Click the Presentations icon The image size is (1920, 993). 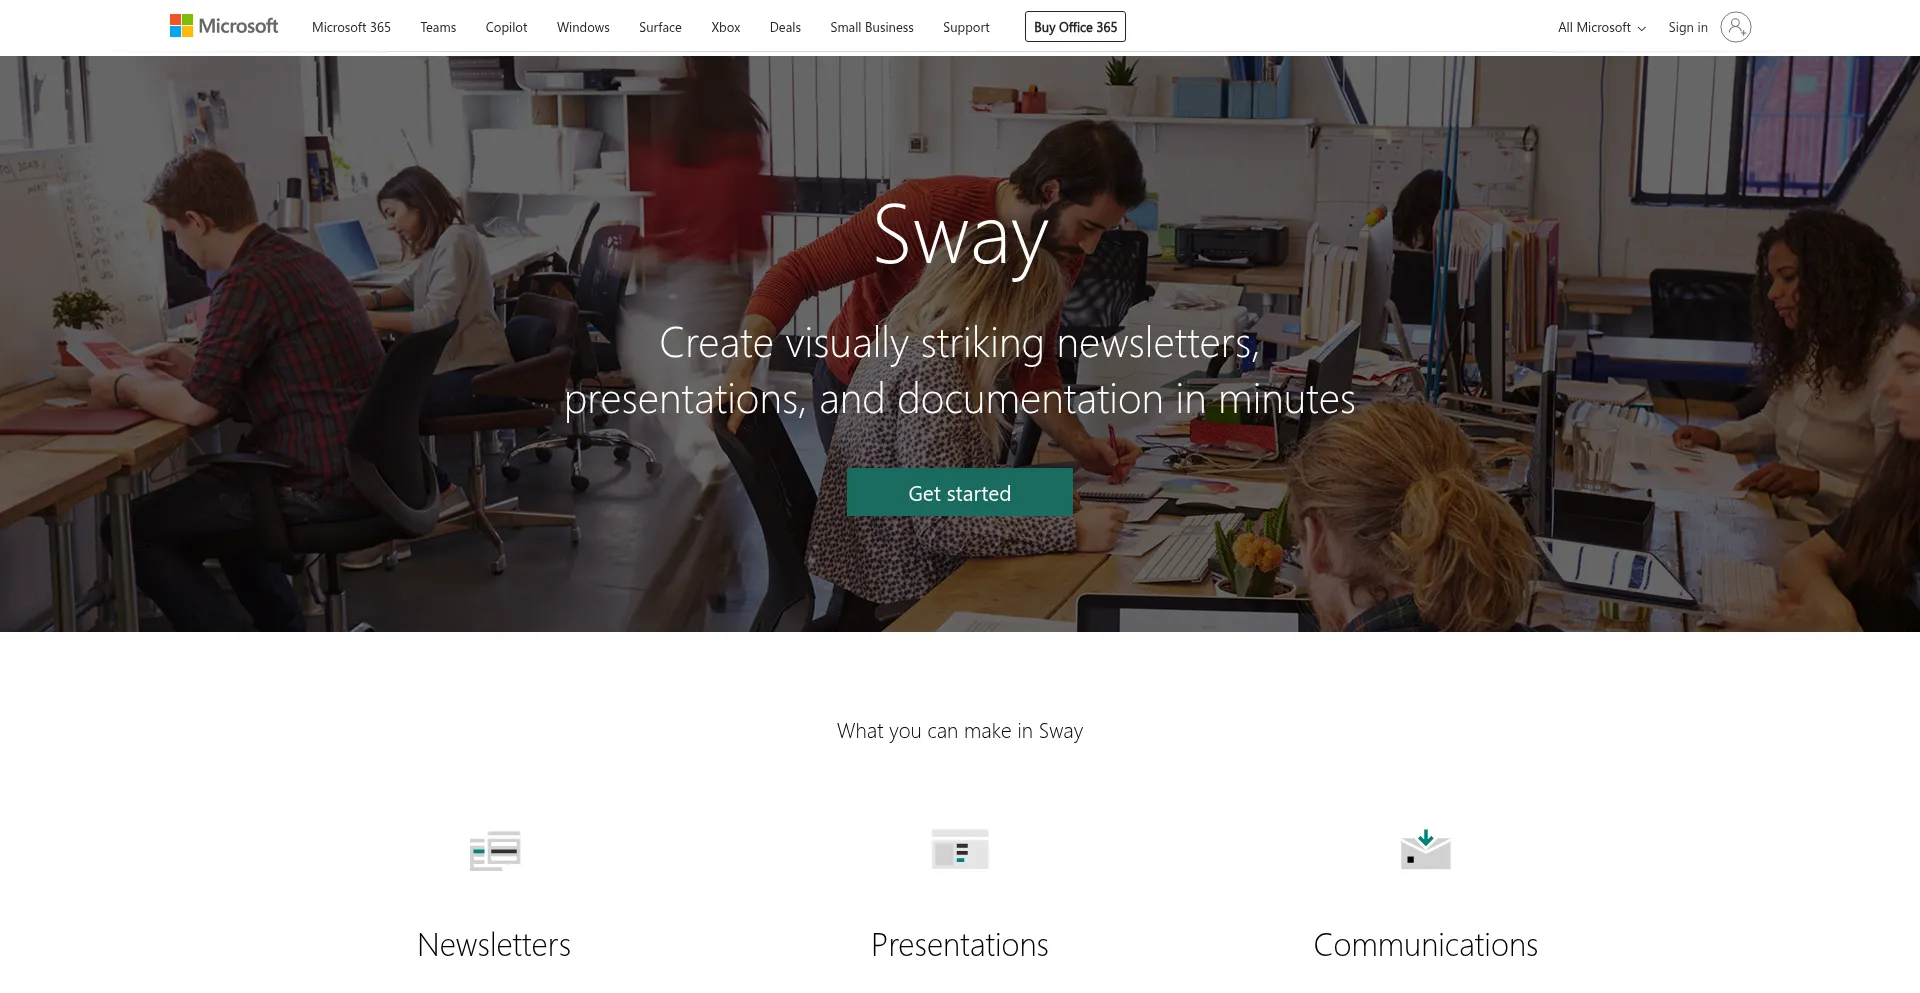(960, 849)
